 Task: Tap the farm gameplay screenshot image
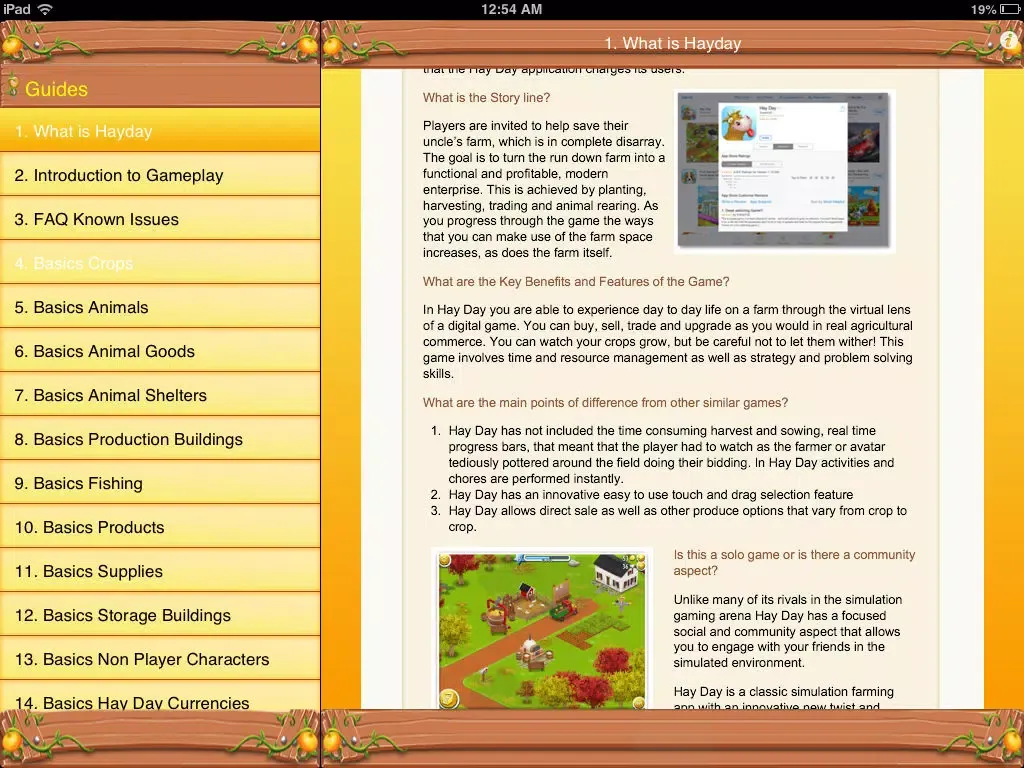point(542,630)
